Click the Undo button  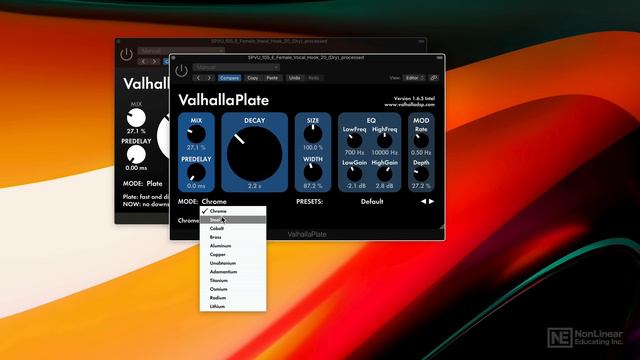coord(294,78)
